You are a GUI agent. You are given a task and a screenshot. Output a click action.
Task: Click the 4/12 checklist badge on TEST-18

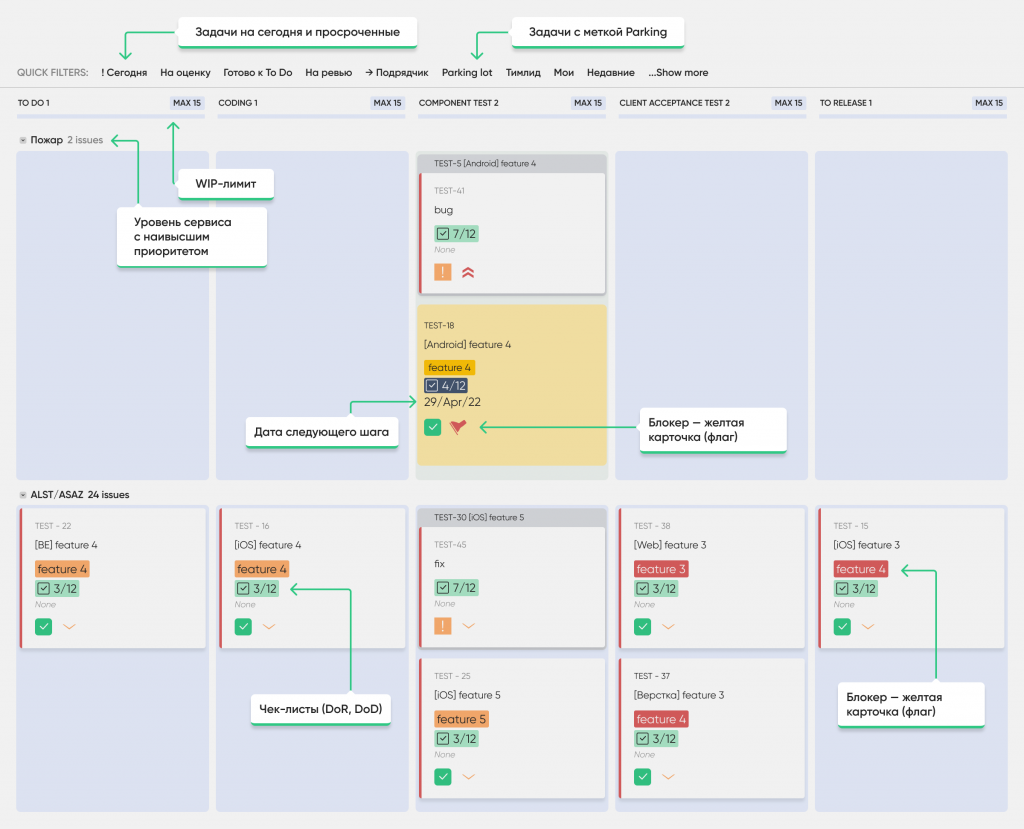coord(446,385)
